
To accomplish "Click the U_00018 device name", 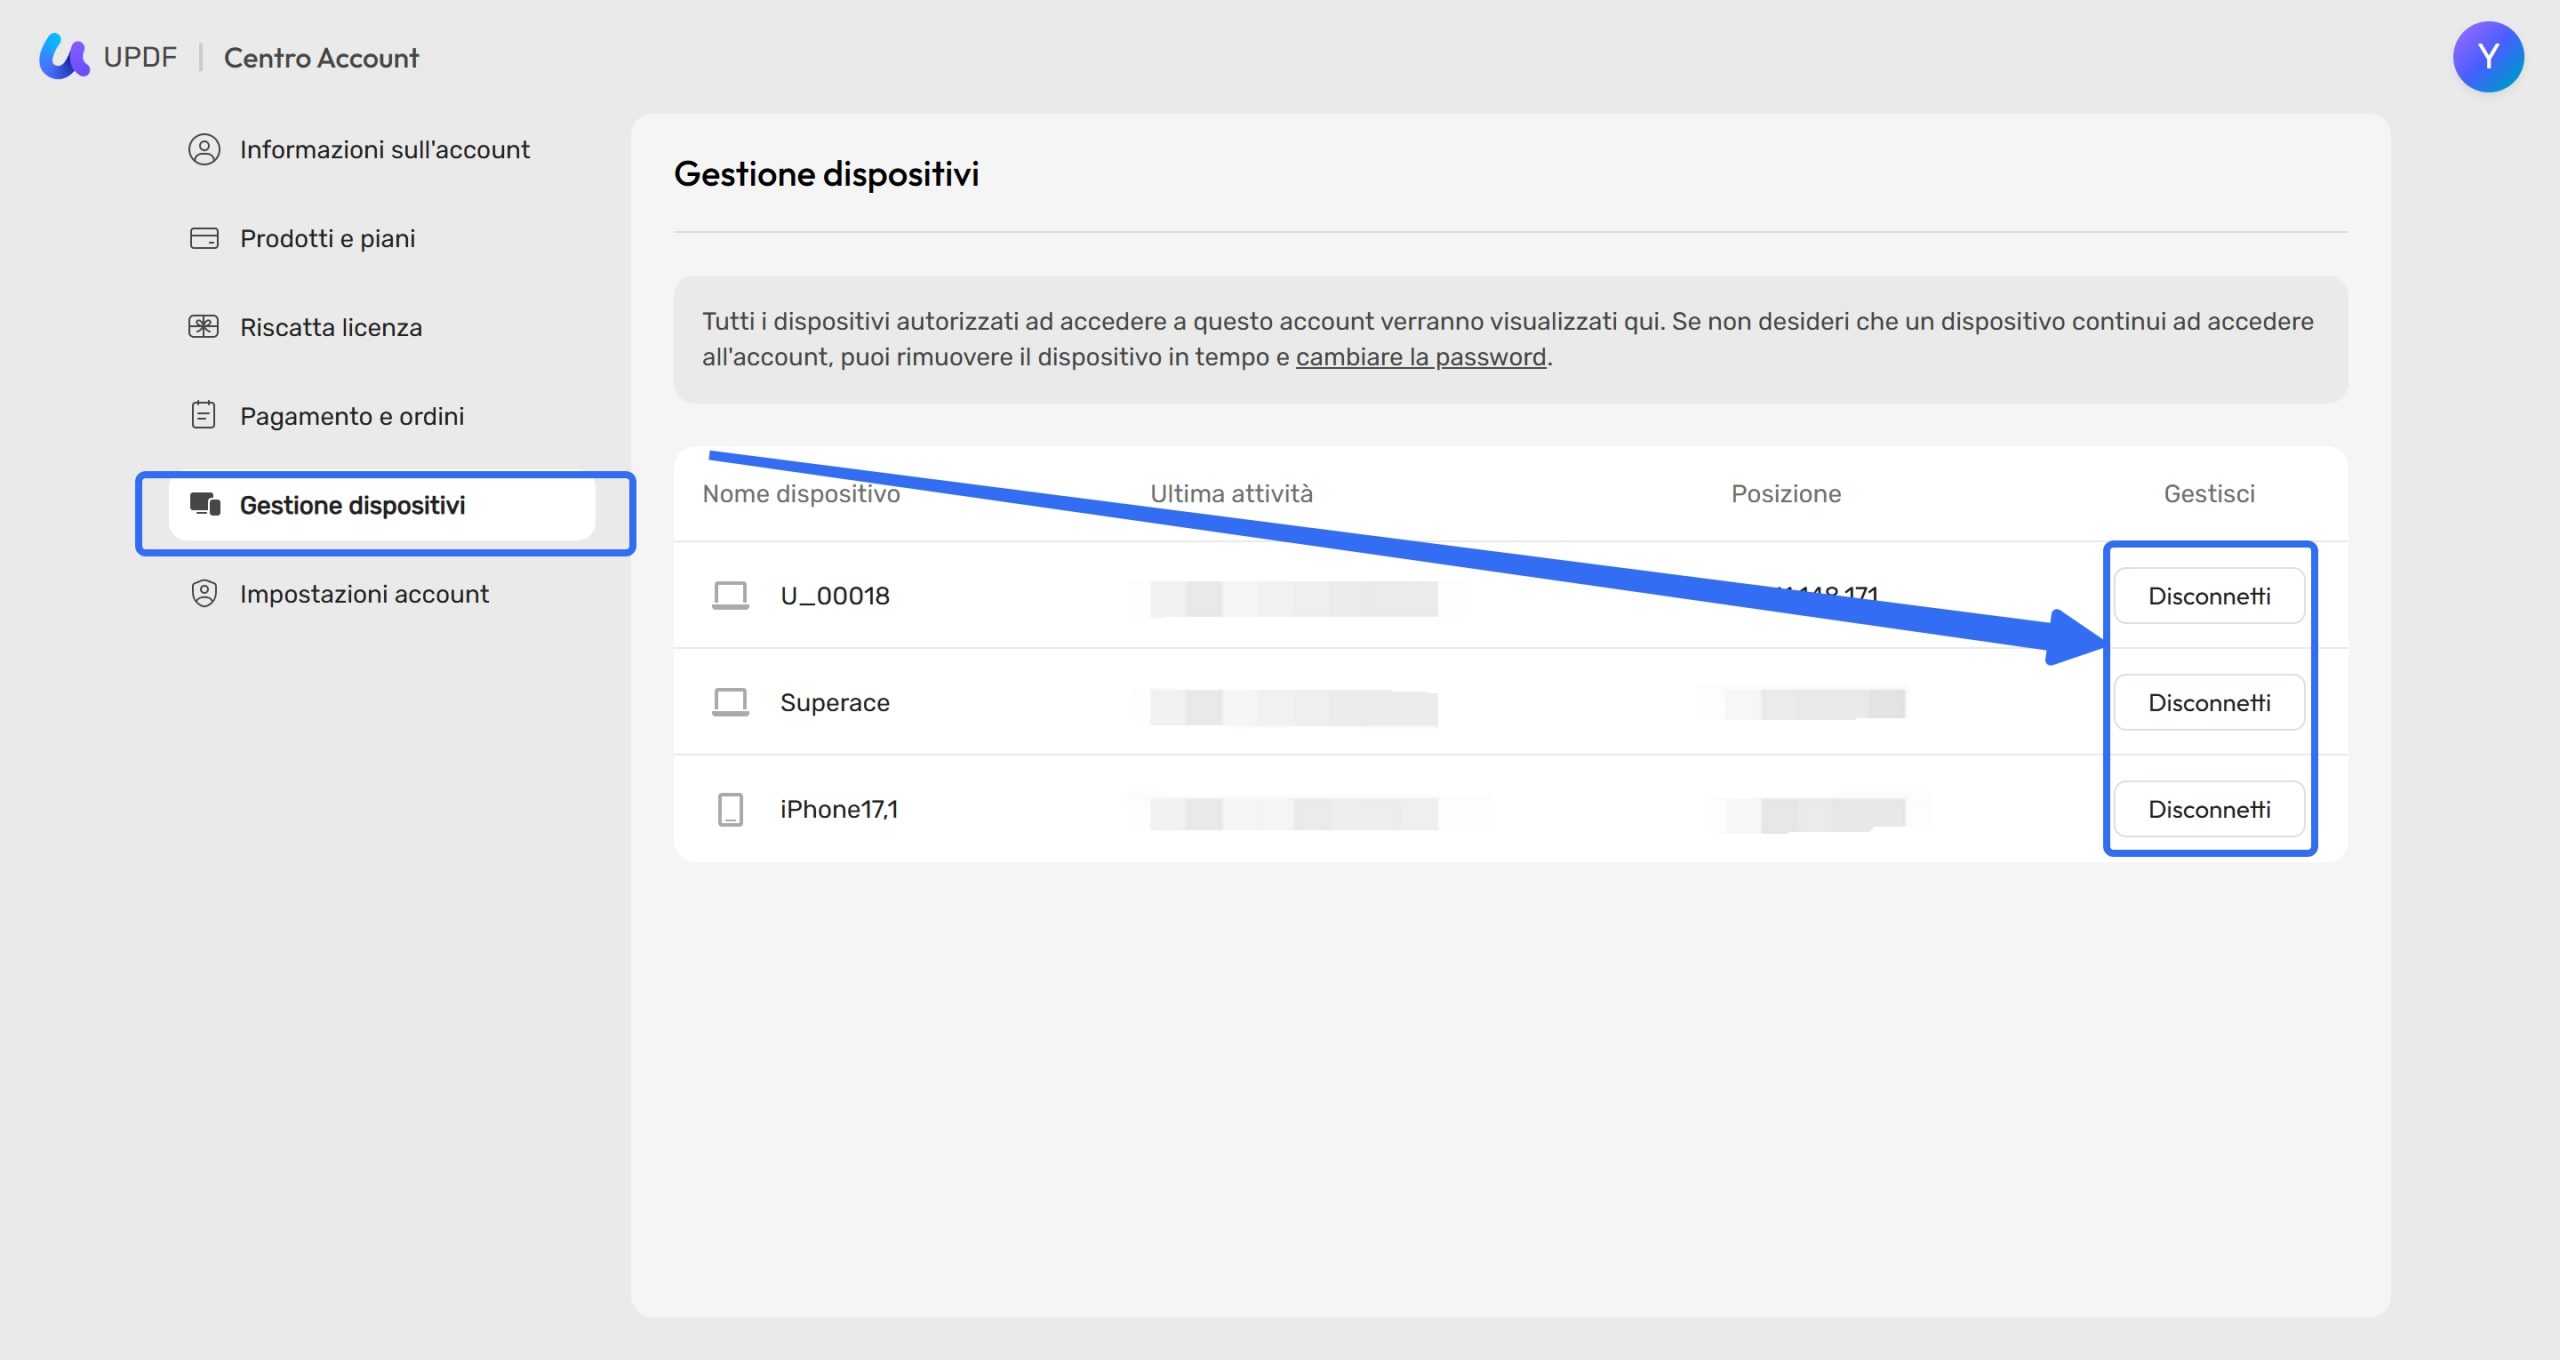I will [x=835, y=596].
